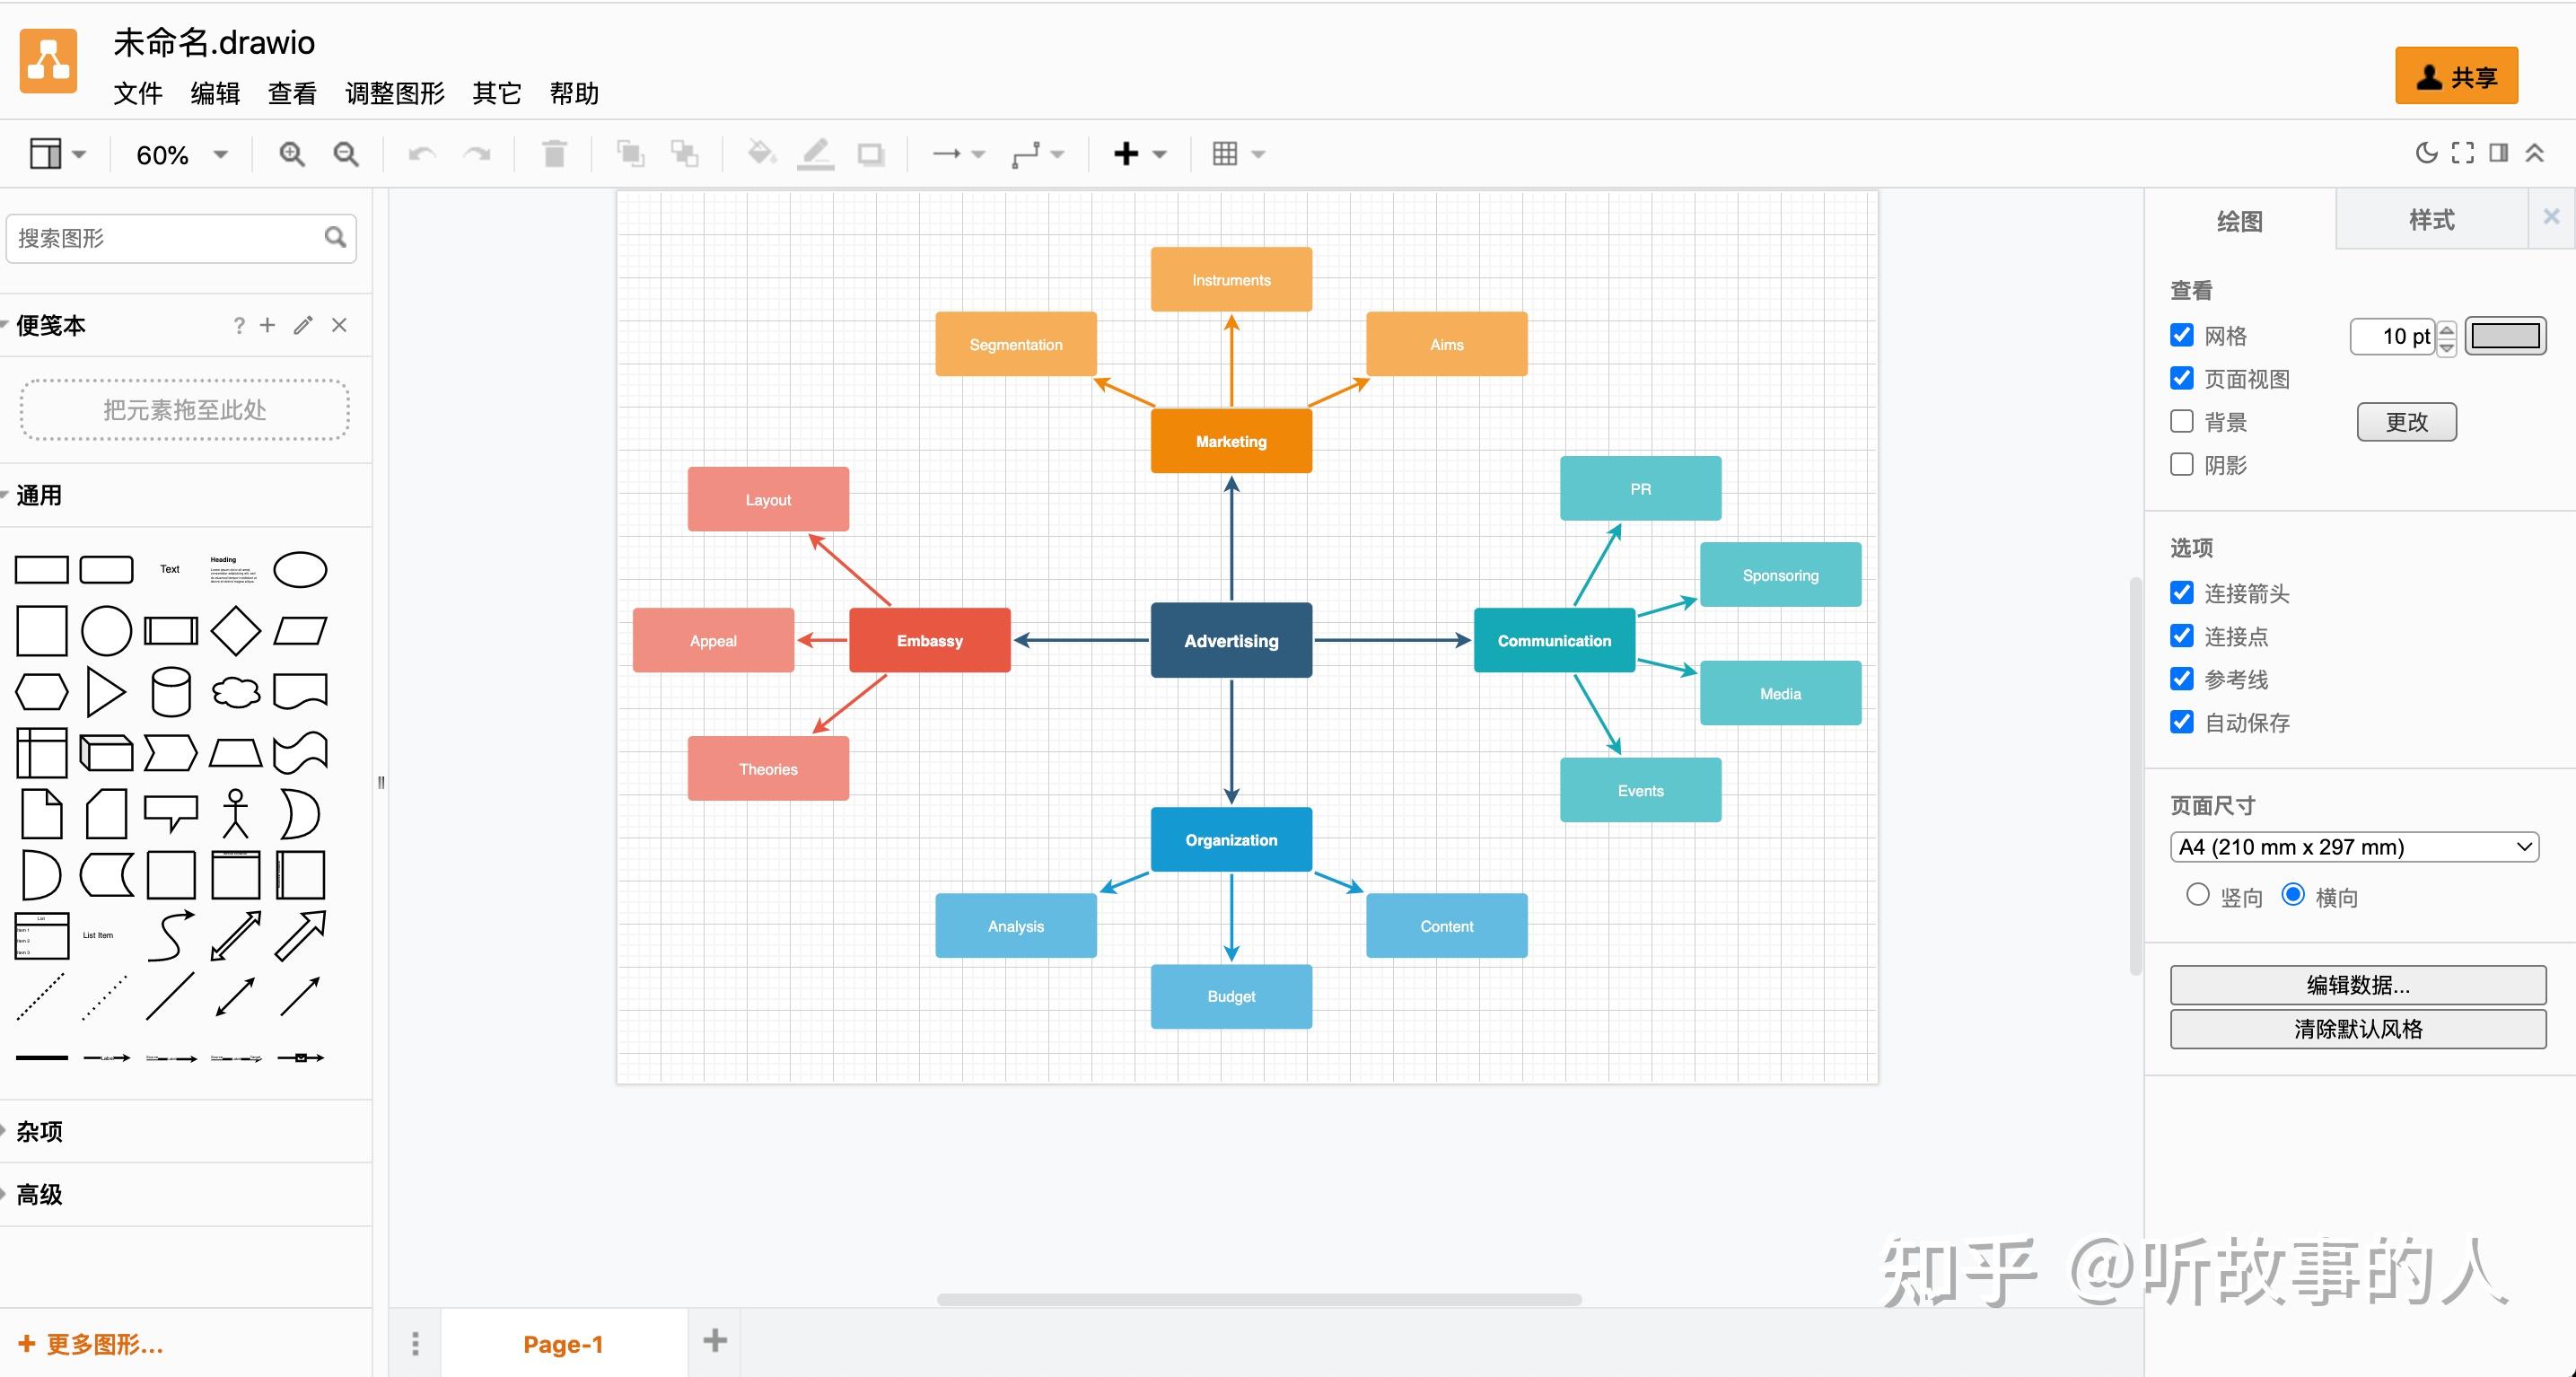
Task: Click the line color pencil icon
Action: click(x=816, y=154)
